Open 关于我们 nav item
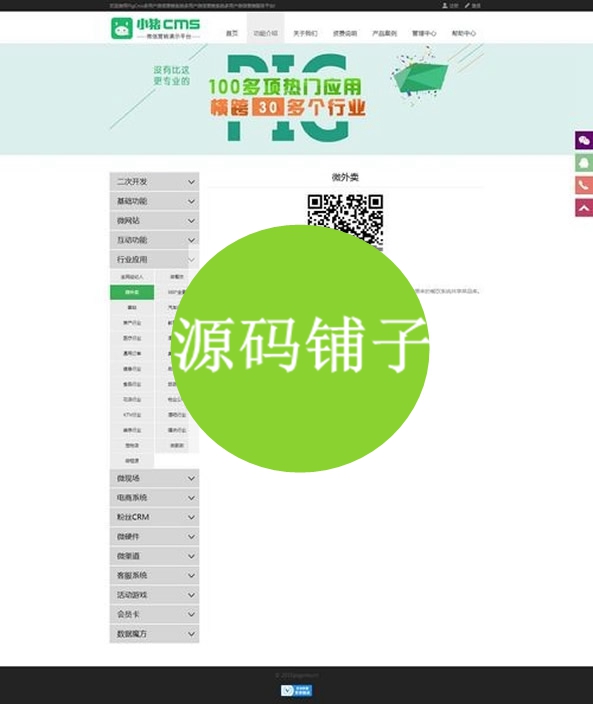The width and height of the screenshot is (593, 704). coord(305,33)
